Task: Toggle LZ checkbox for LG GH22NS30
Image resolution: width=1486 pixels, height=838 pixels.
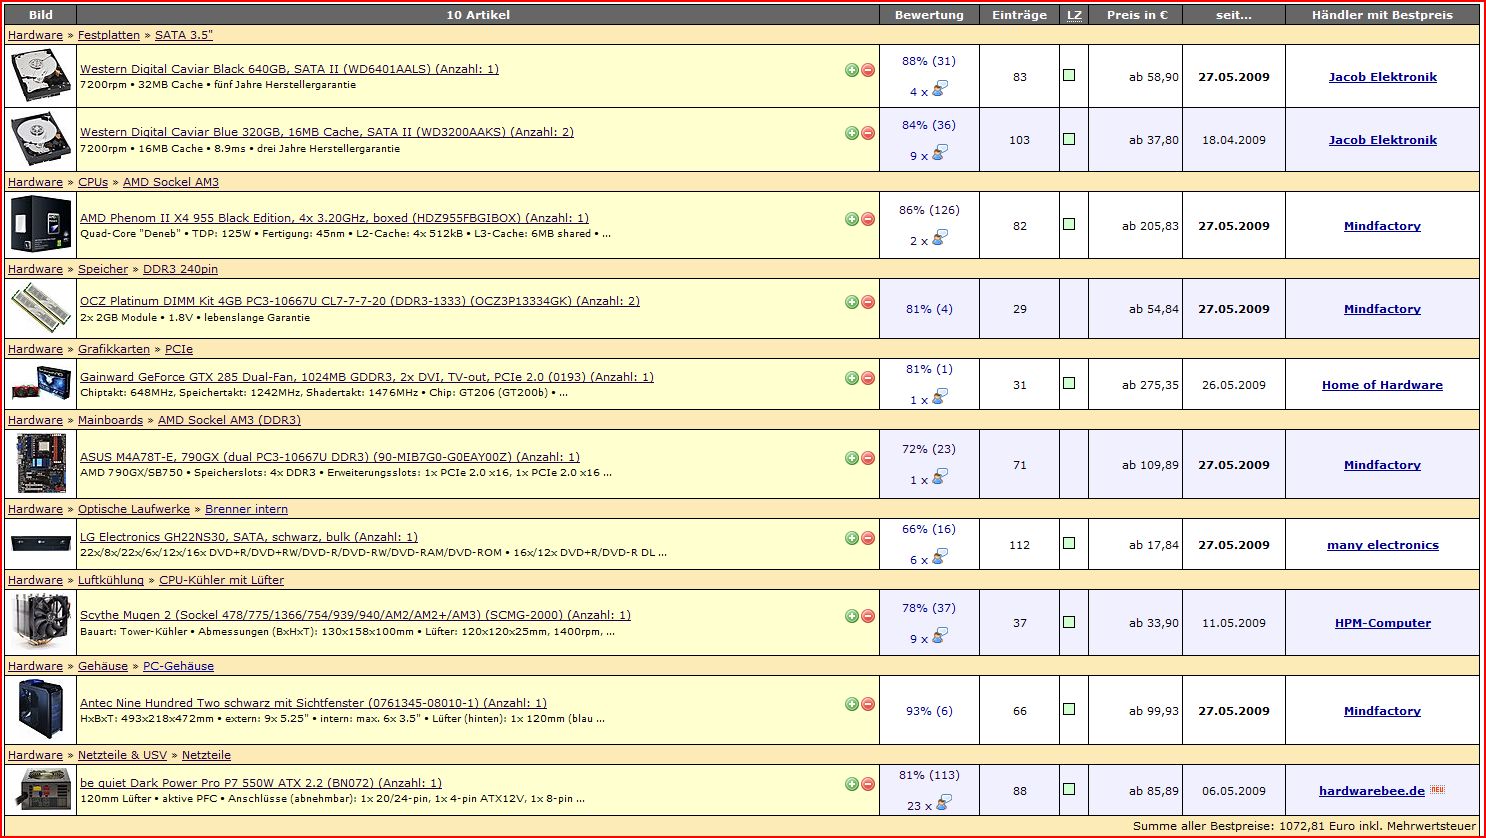Action: [1069, 543]
